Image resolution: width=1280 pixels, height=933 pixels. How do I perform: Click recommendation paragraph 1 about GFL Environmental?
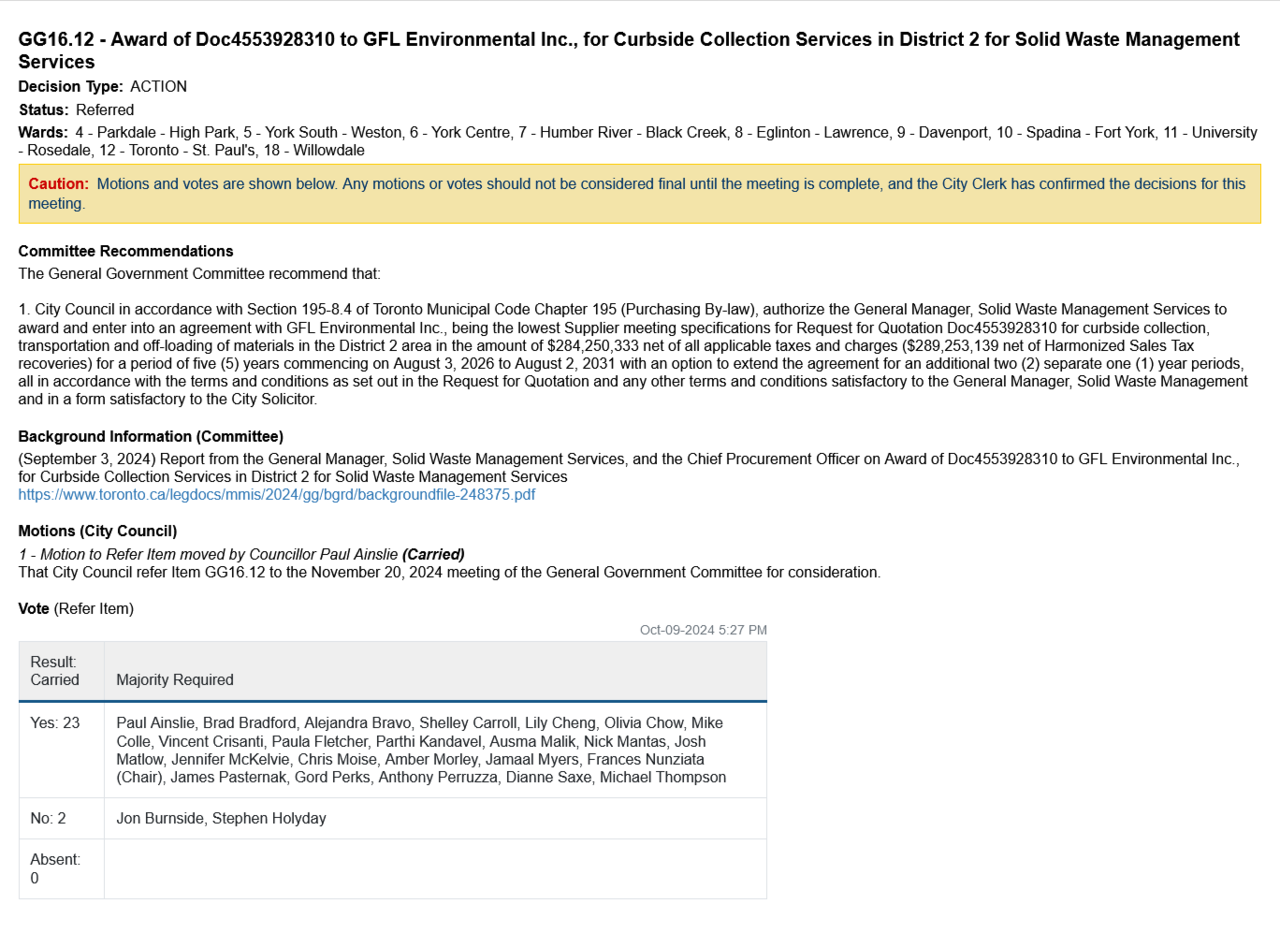[x=633, y=354]
